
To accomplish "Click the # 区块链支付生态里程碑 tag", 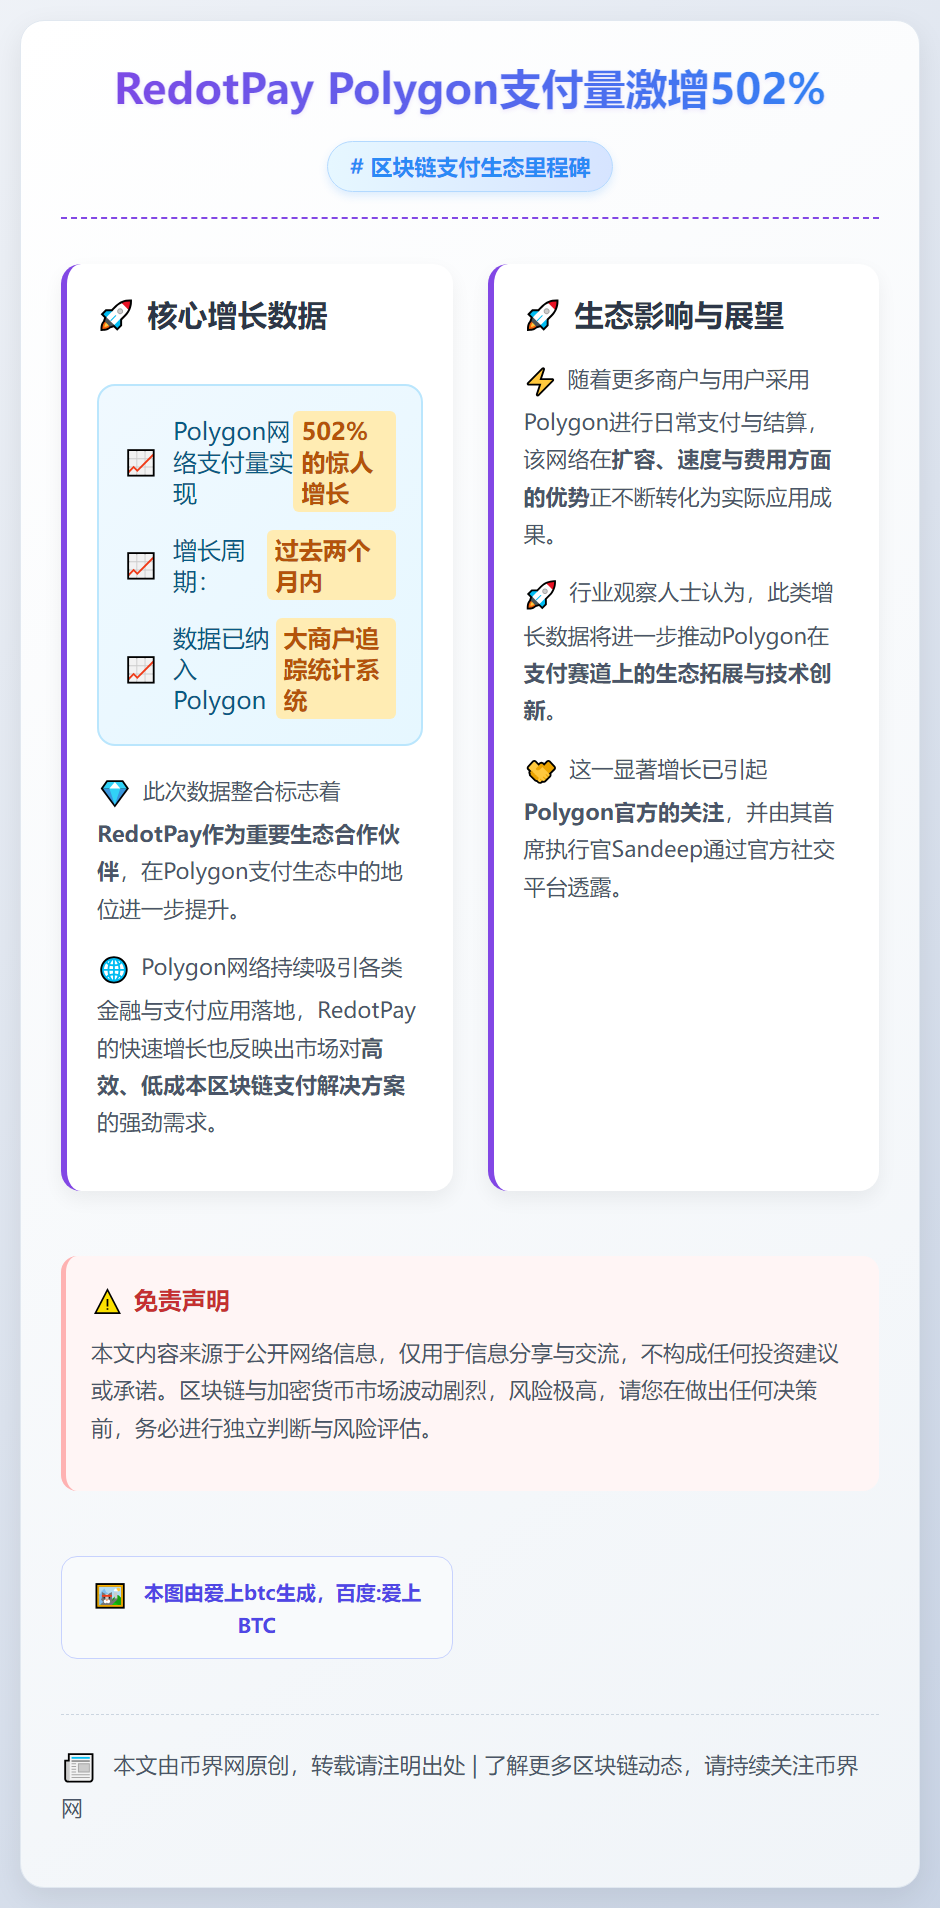I will point(470,167).
